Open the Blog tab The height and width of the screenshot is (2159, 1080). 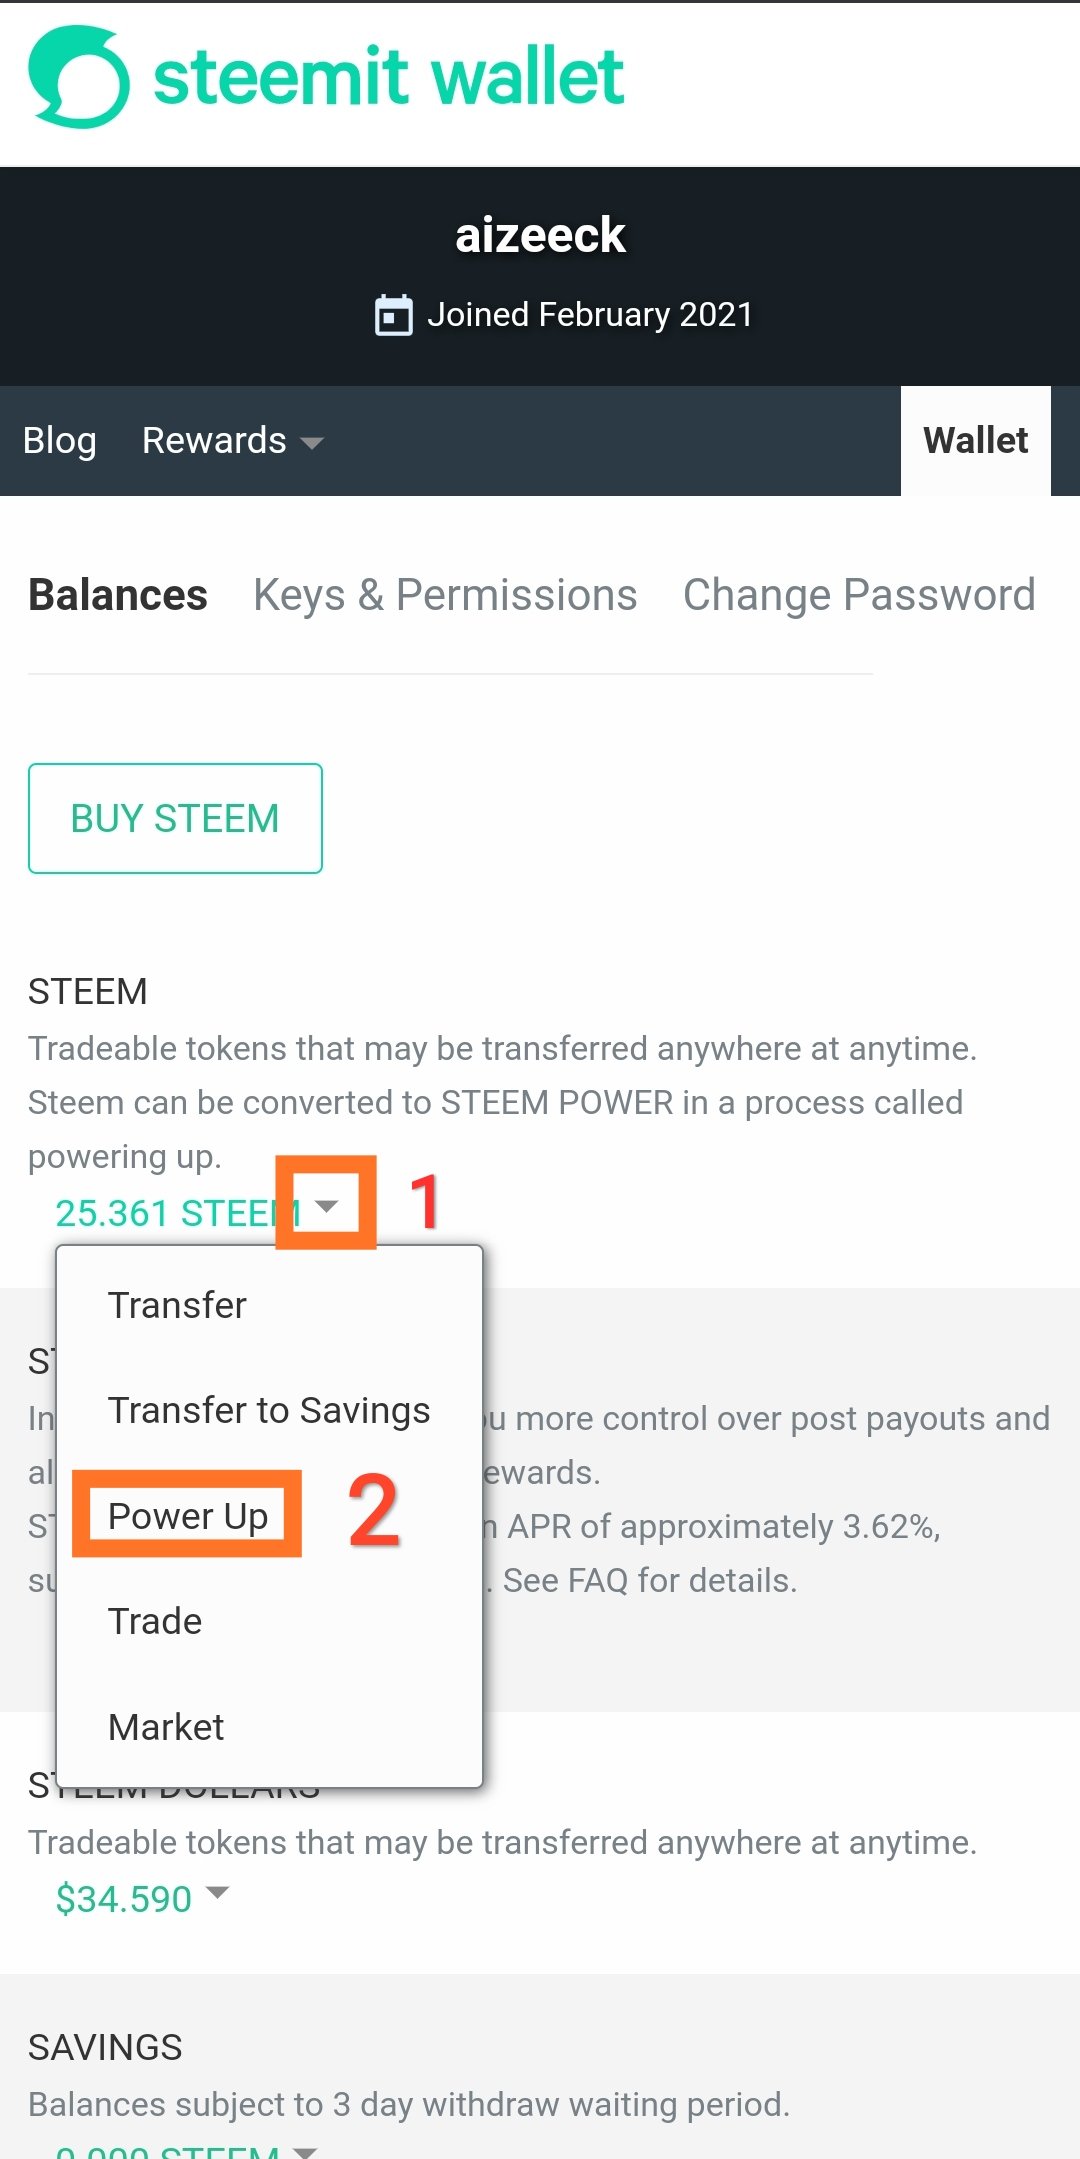coord(60,441)
